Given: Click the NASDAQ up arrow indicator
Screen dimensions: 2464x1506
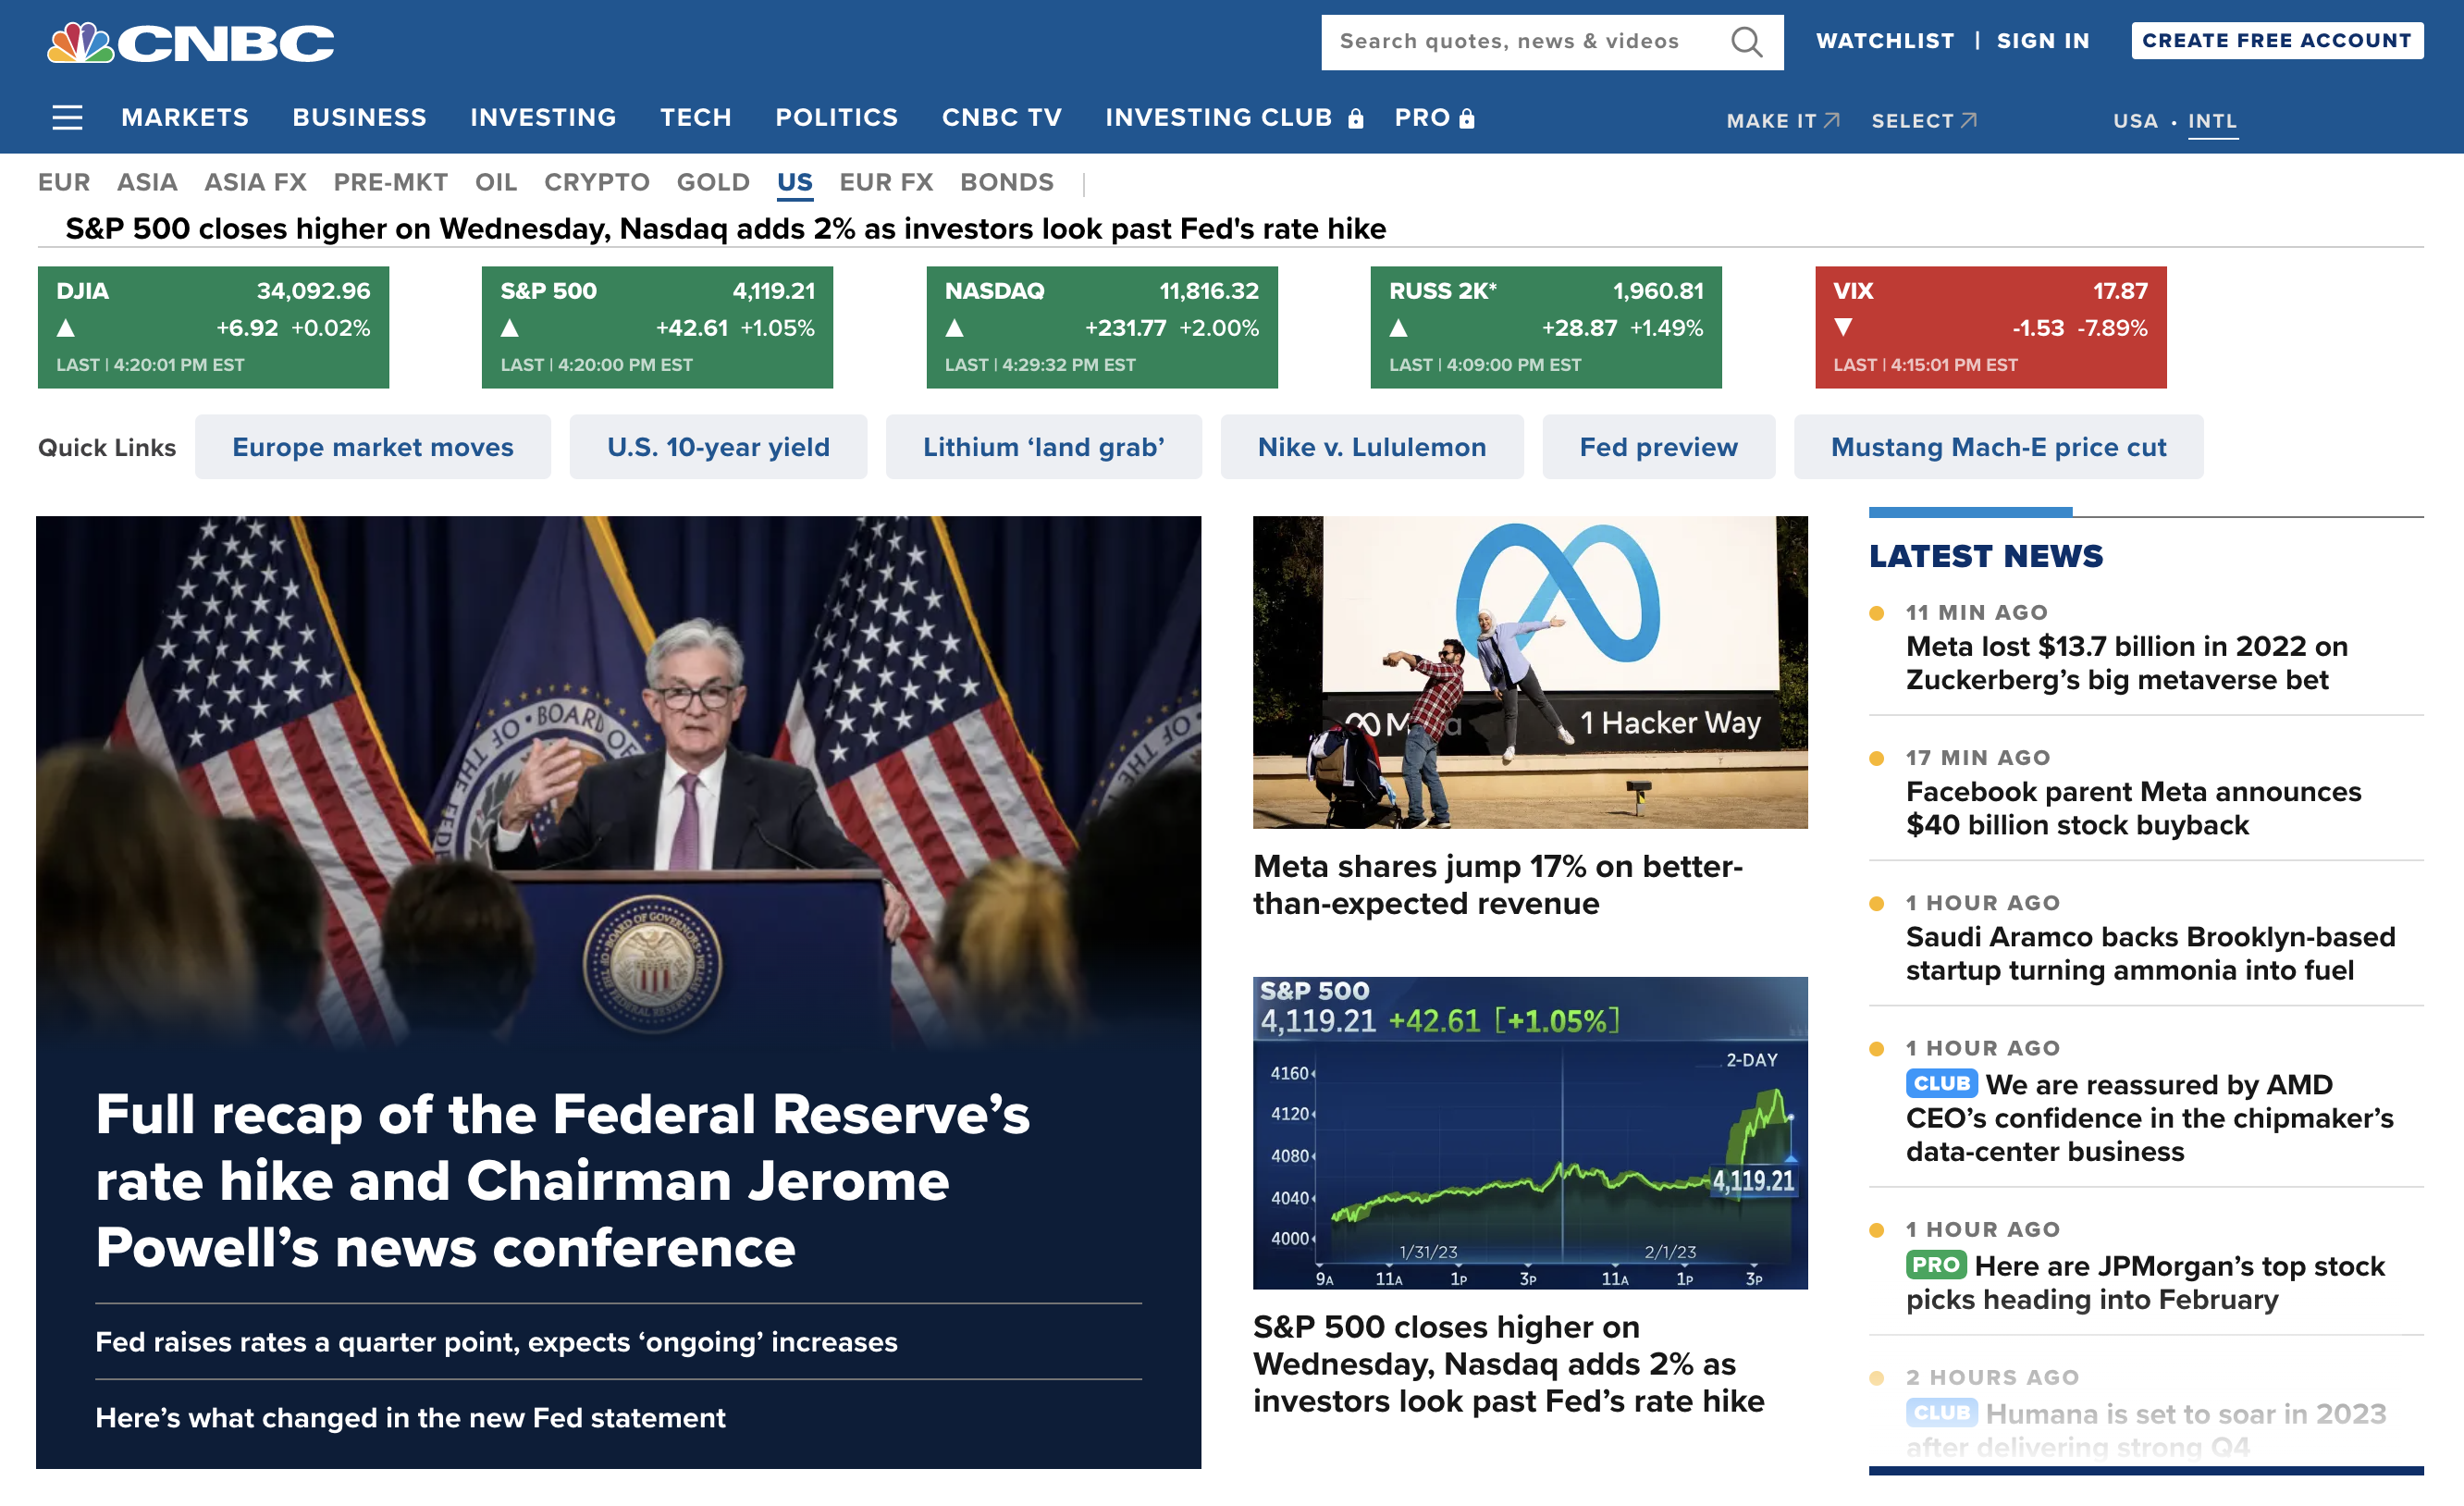Looking at the screenshot, I should tap(954, 328).
